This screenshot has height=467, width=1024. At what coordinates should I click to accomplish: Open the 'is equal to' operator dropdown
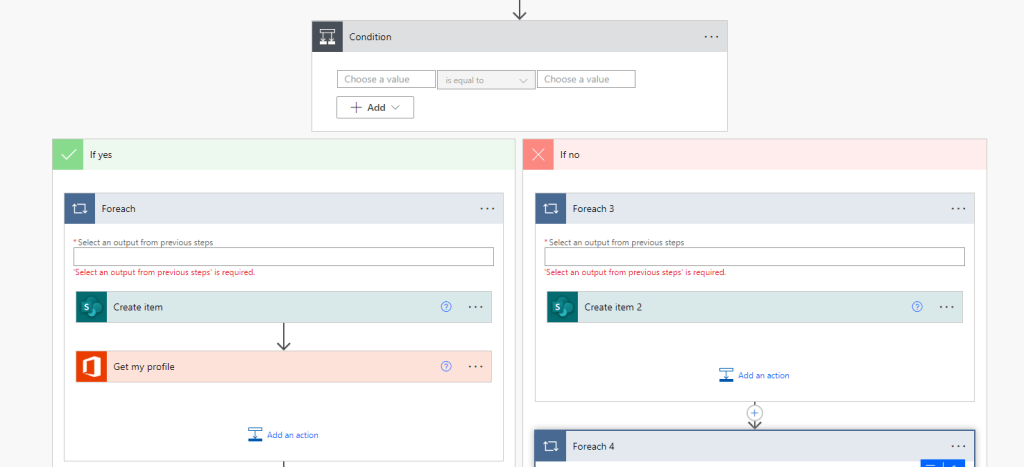(486, 80)
